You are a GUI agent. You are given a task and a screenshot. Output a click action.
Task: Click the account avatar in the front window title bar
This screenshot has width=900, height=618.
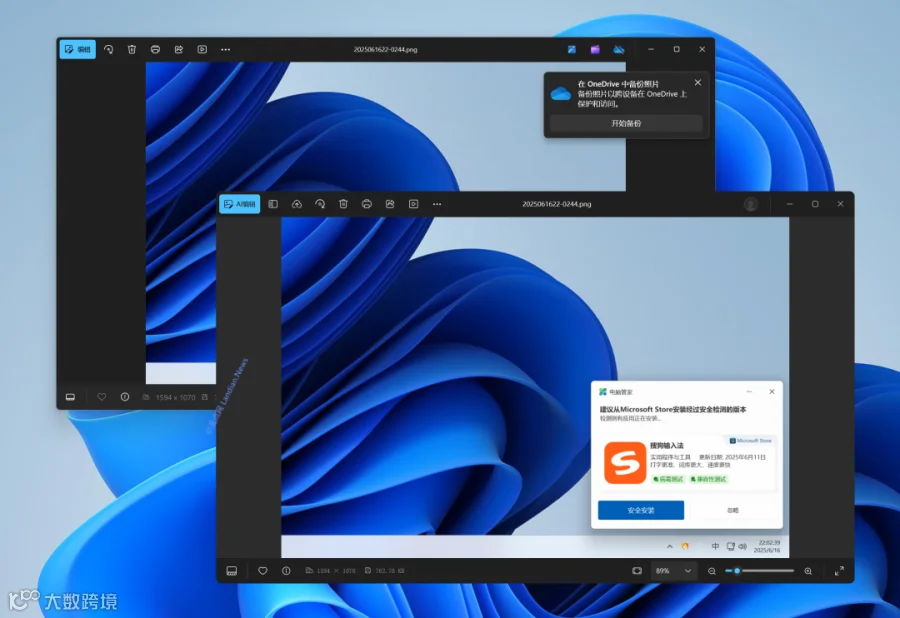751,204
